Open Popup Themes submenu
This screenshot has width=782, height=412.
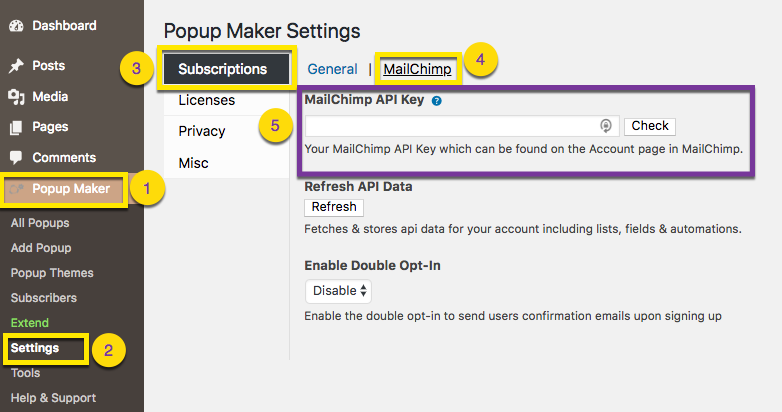tap(52, 273)
